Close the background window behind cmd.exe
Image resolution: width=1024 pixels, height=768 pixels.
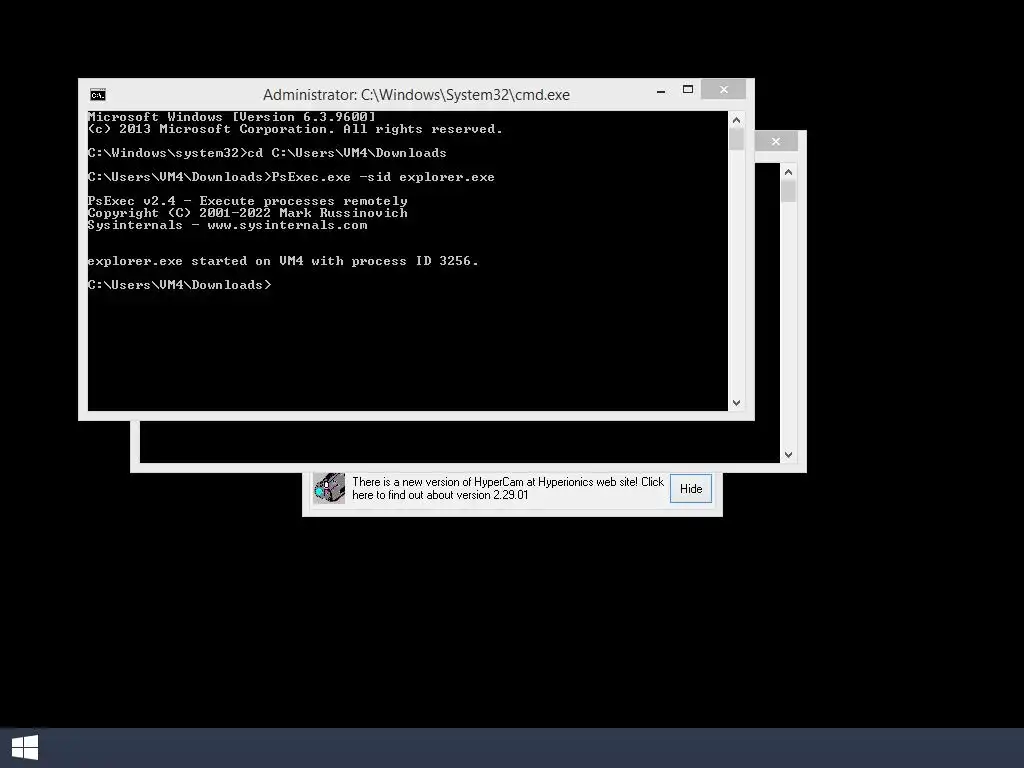776,141
